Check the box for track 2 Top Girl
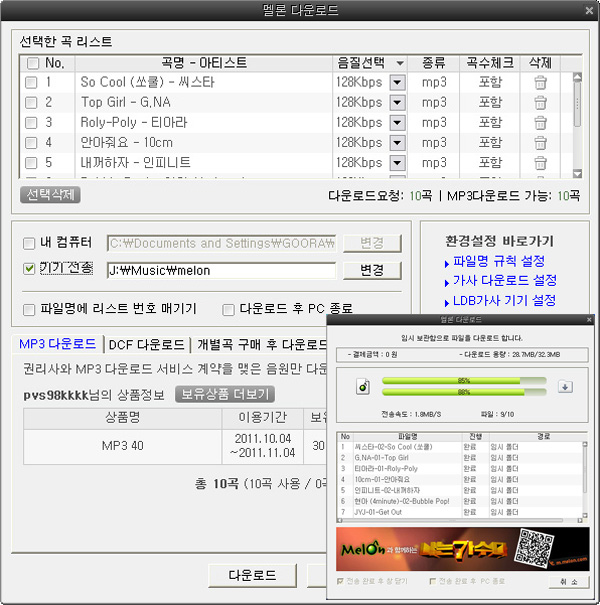This screenshot has width=600, height=605. (x=31, y=102)
